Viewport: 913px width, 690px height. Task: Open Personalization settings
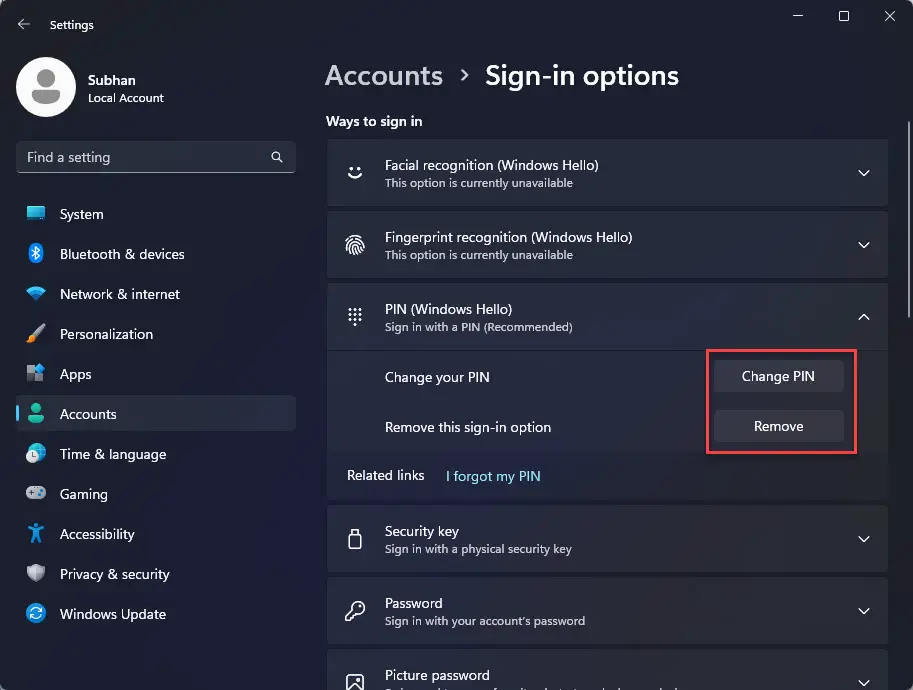pyautogui.click(x=156, y=334)
